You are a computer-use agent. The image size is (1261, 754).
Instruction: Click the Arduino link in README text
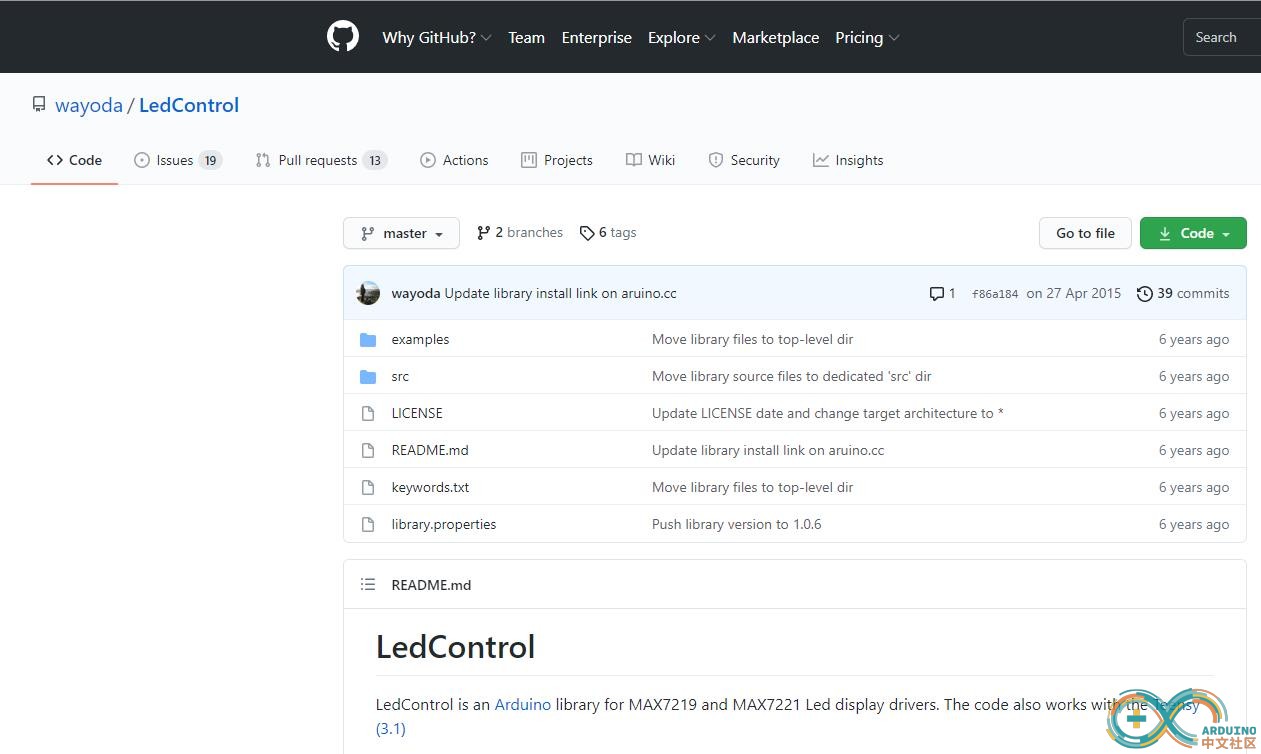[523, 705]
